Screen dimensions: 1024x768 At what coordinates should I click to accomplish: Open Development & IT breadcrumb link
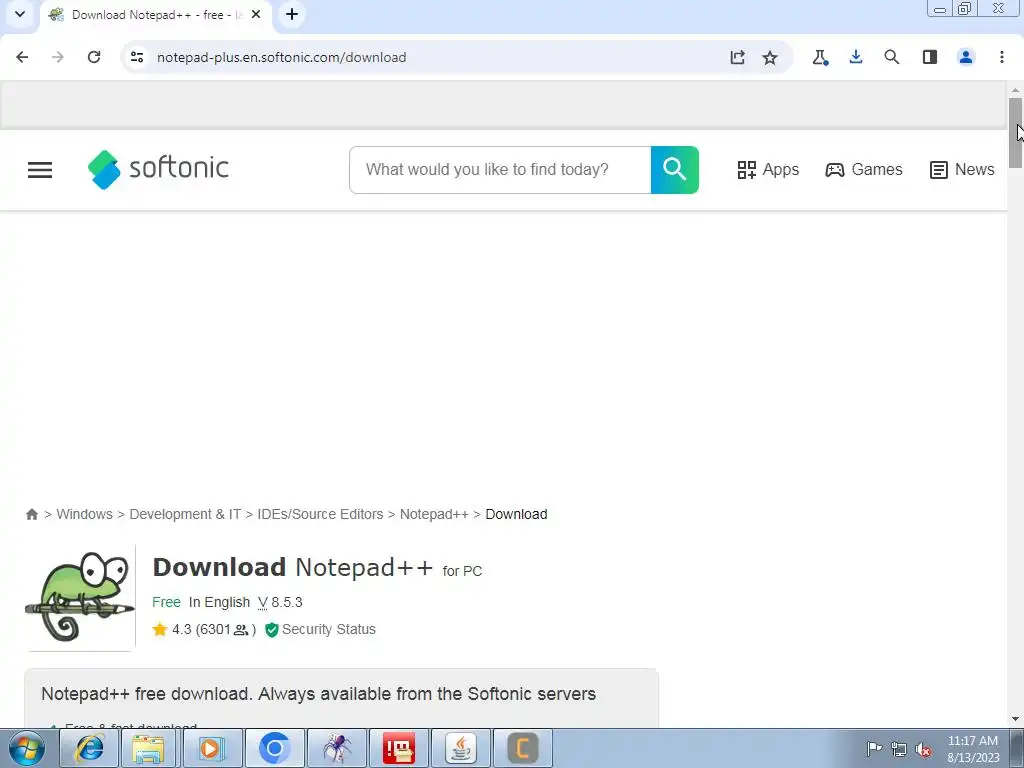tap(185, 515)
